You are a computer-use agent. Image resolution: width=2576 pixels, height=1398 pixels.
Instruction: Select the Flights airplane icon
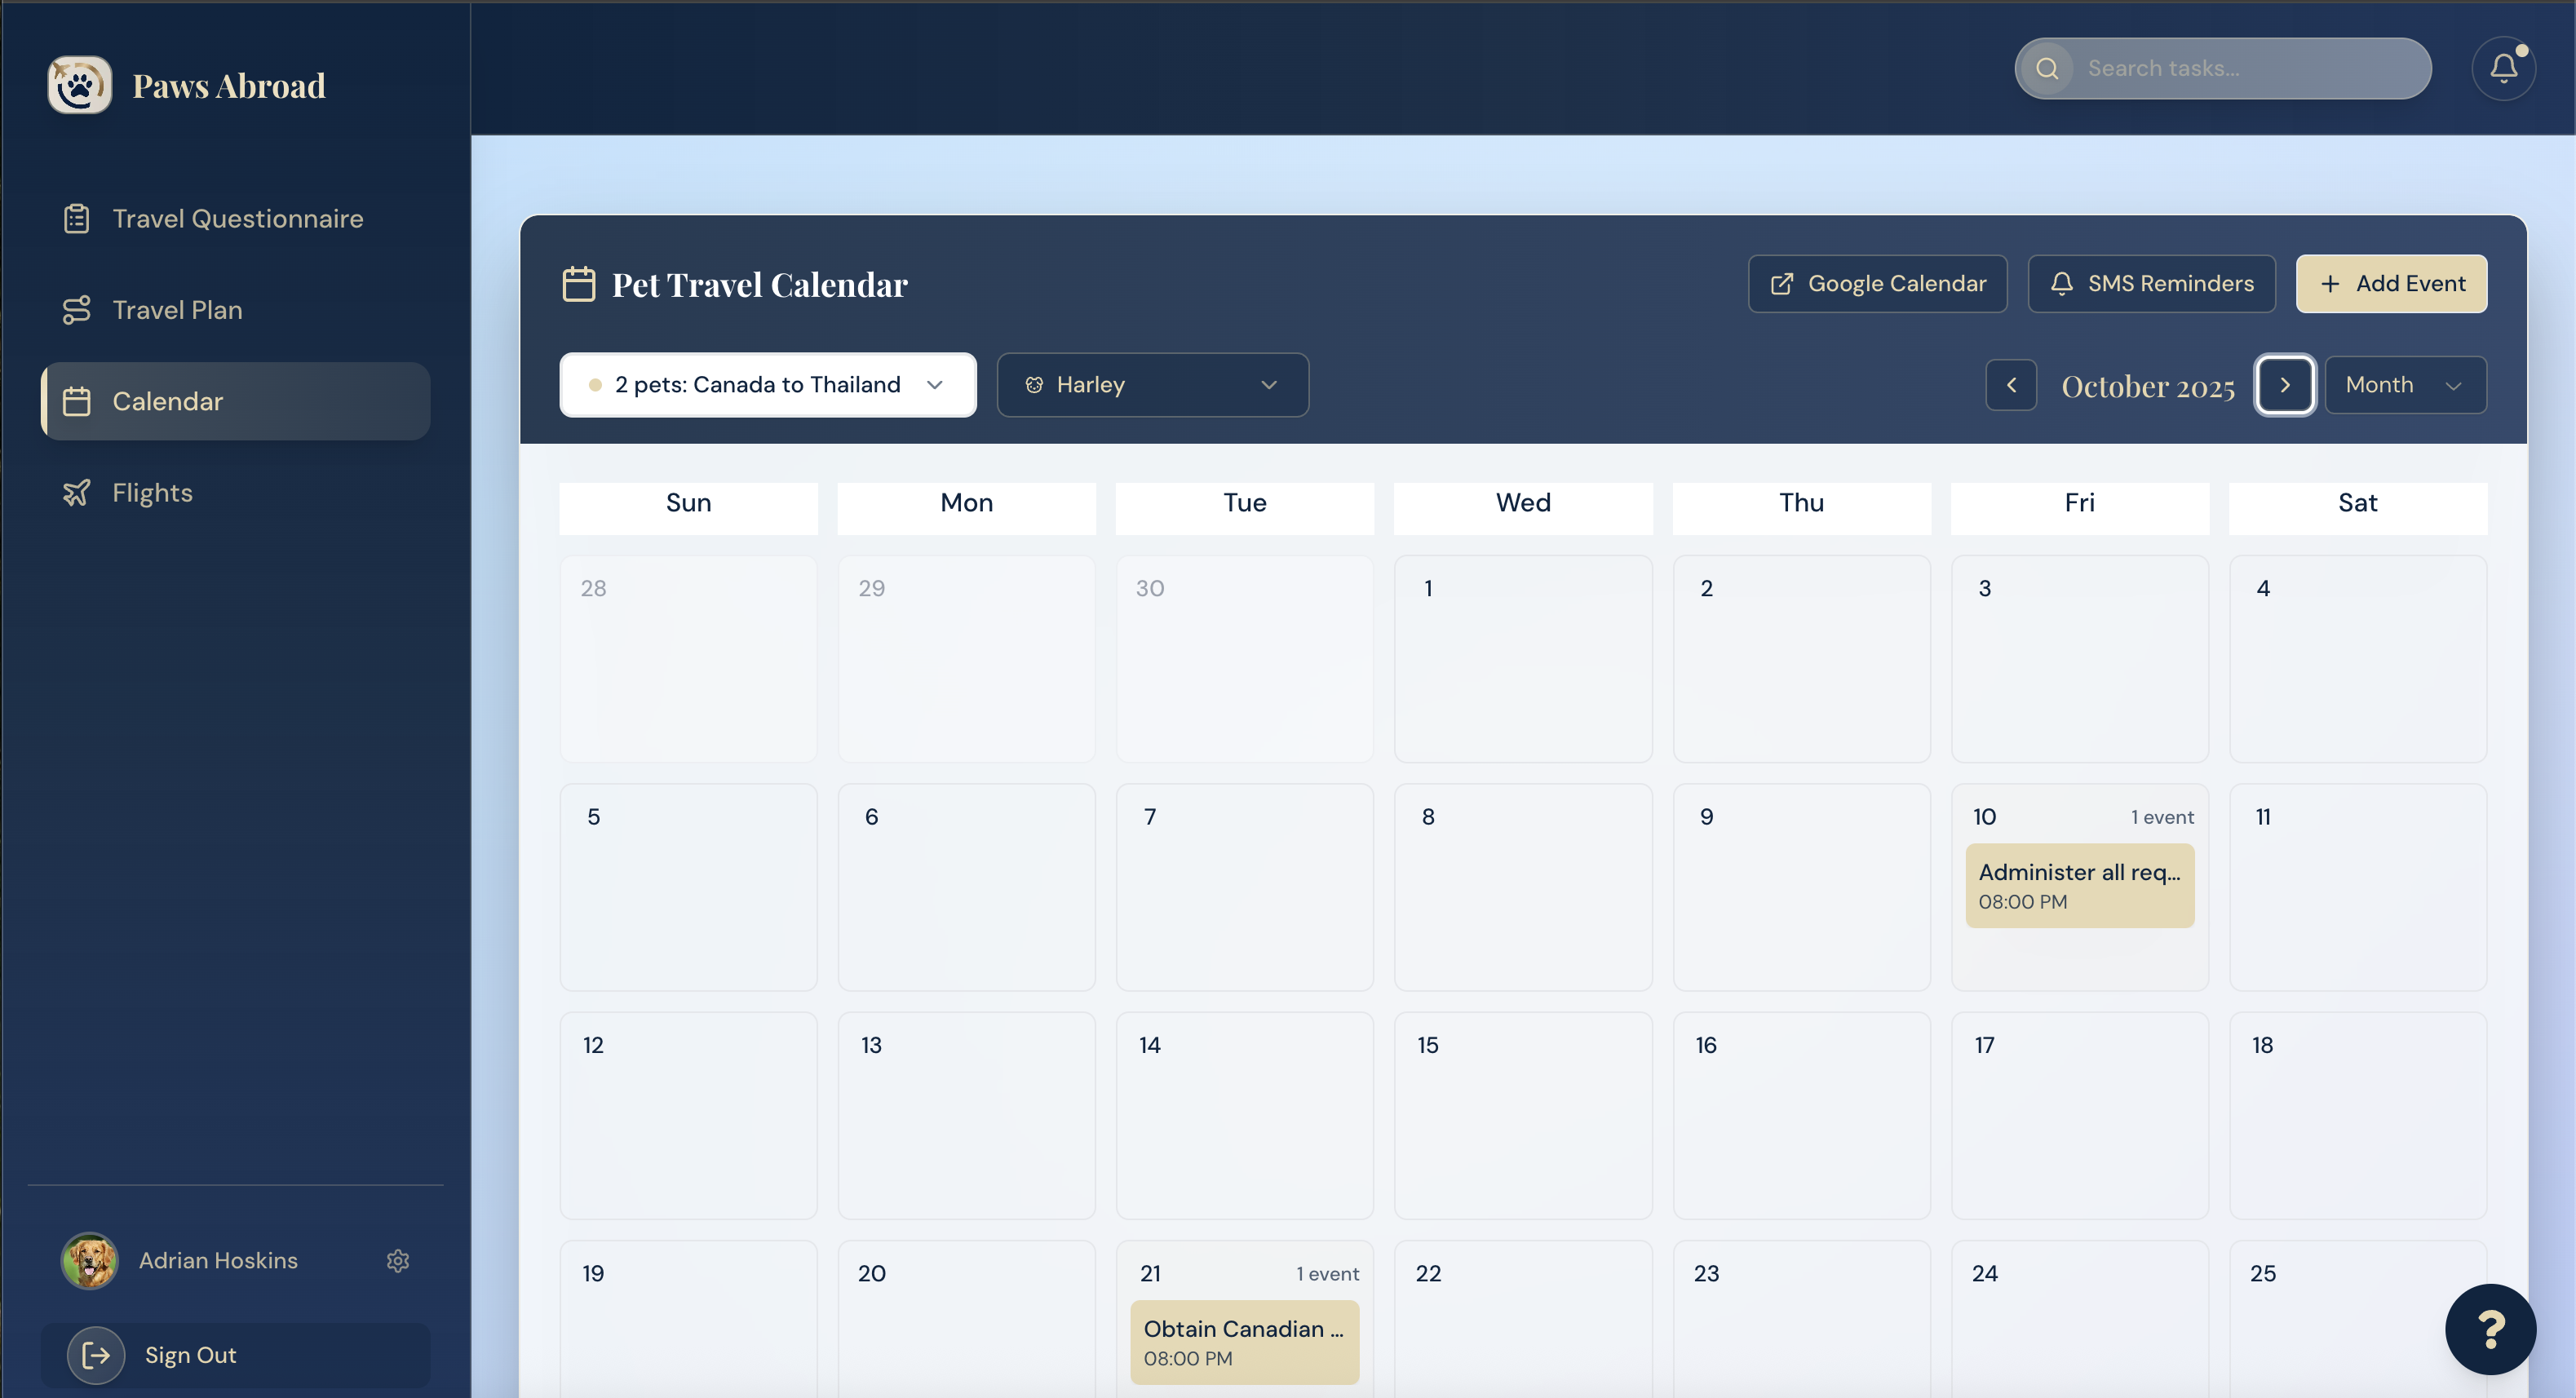click(78, 492)
